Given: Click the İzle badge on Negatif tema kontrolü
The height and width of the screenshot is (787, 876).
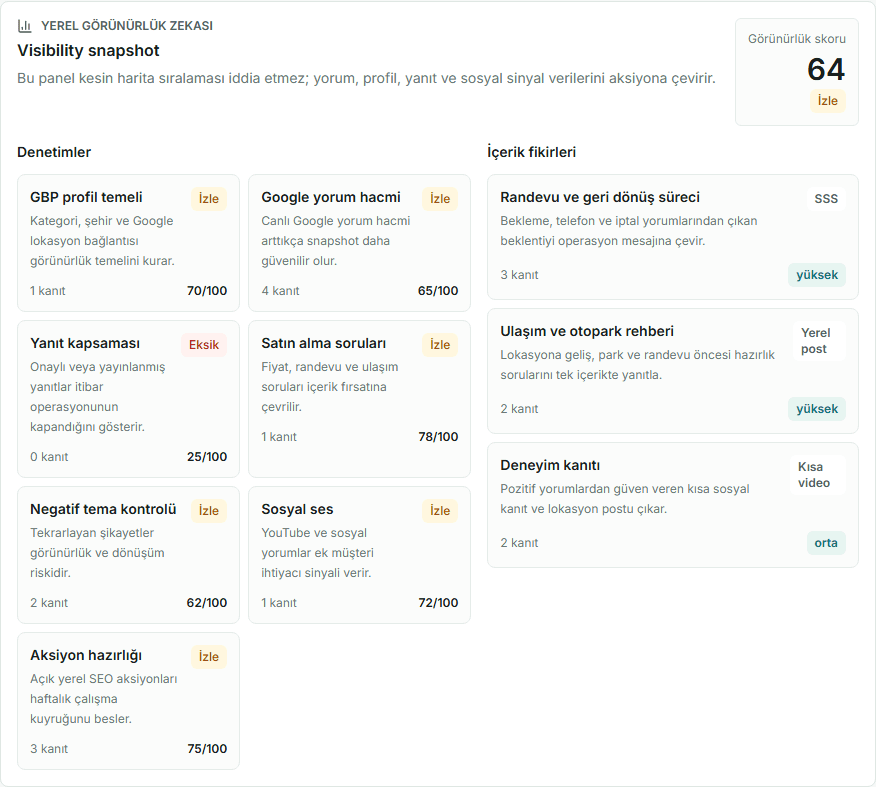Looking at the screenshot, I should click(209, 511).
